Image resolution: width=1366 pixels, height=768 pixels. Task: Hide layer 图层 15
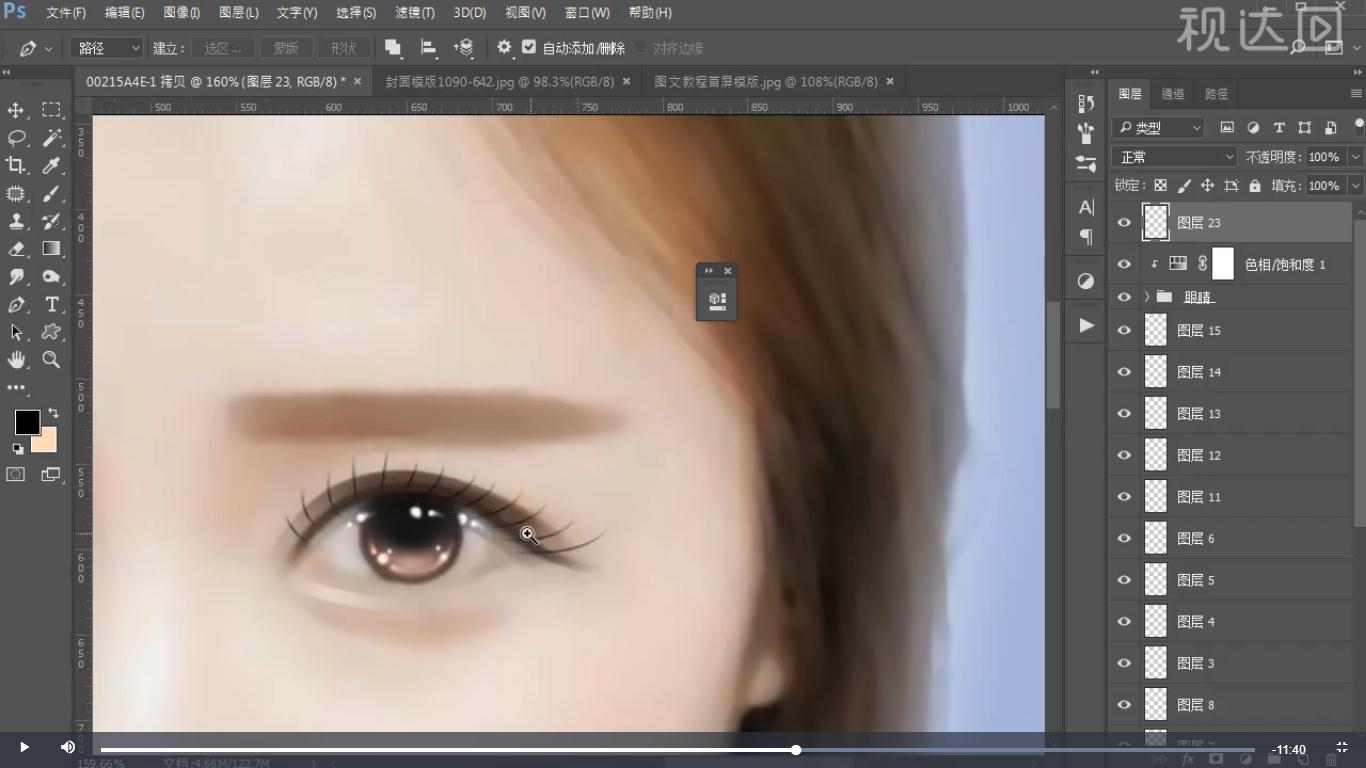click(1124, 330)
